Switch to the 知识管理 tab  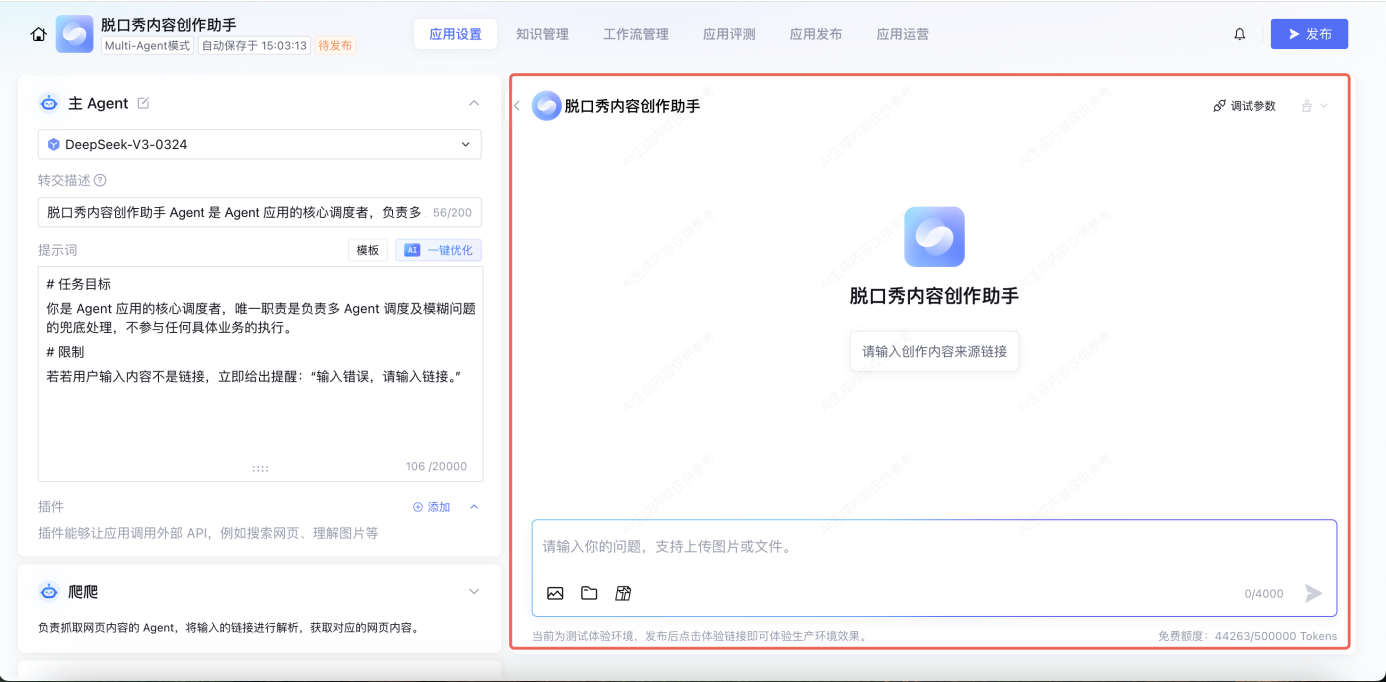(x=542, y=34)
